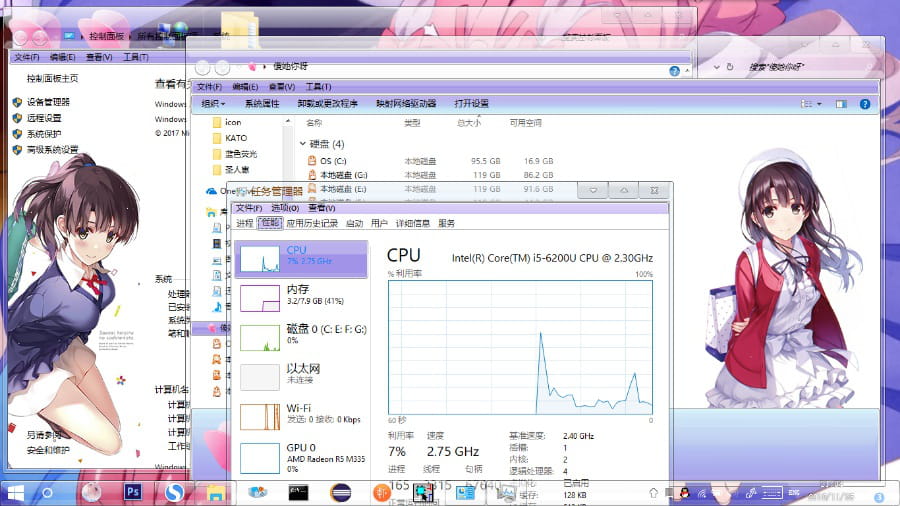Click 系统属性 in Explorer toolbar
Image resolution: width=900 pixels, height=506 pixels.
tap(262, 104)
